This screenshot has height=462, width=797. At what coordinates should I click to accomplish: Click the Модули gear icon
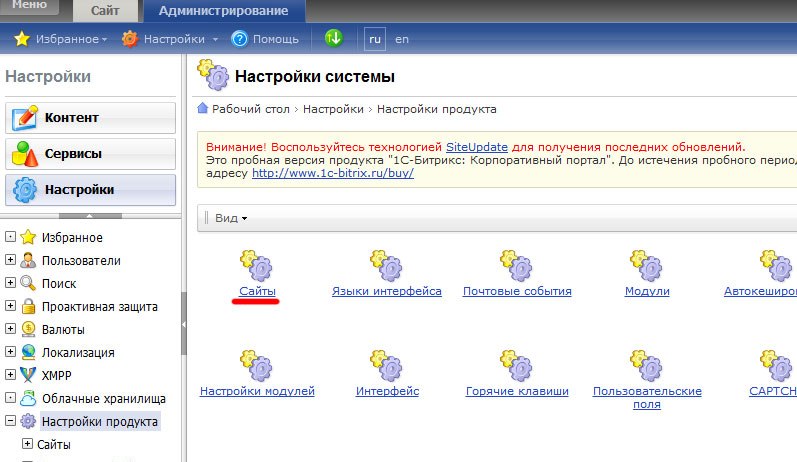pos(647,266)
